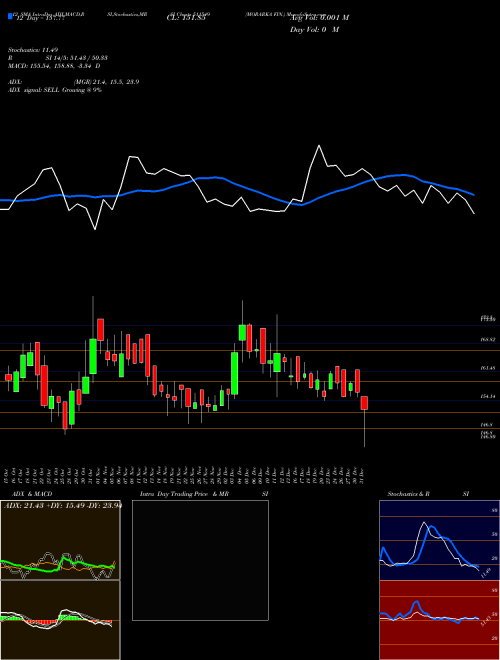Click the ADX: 21.43 +DY: 15.49 header
The height and width of the screenshot is (660, 500).
(62, 505)
